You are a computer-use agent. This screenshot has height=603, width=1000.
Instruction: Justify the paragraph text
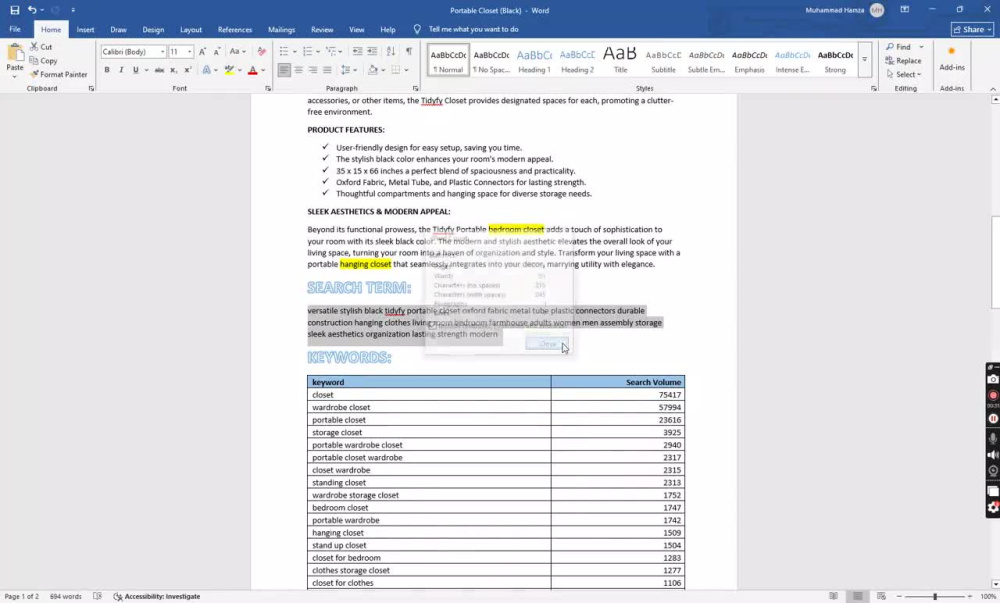coord(327,70)
